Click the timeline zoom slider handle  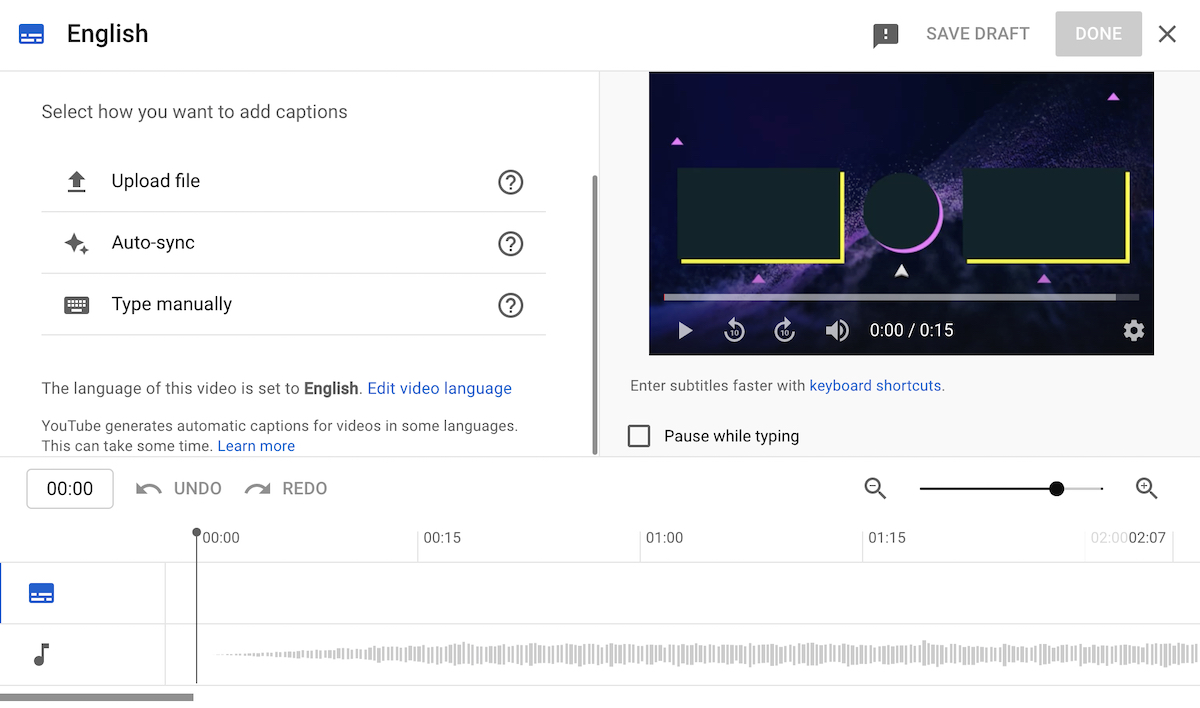[x=1056, y=488]
